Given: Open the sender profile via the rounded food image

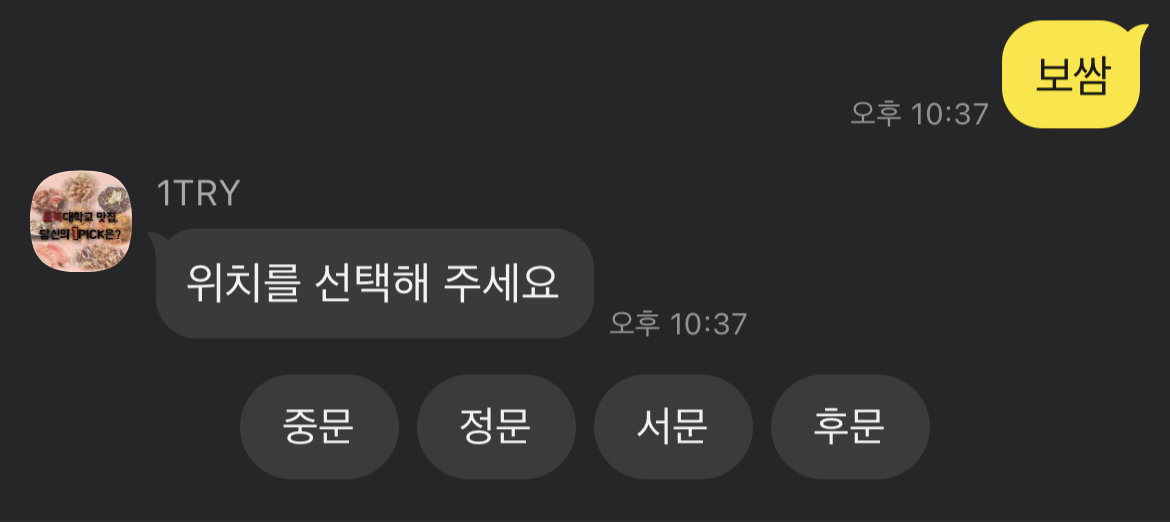Looking at the screenshot, I should click(81, 221).
